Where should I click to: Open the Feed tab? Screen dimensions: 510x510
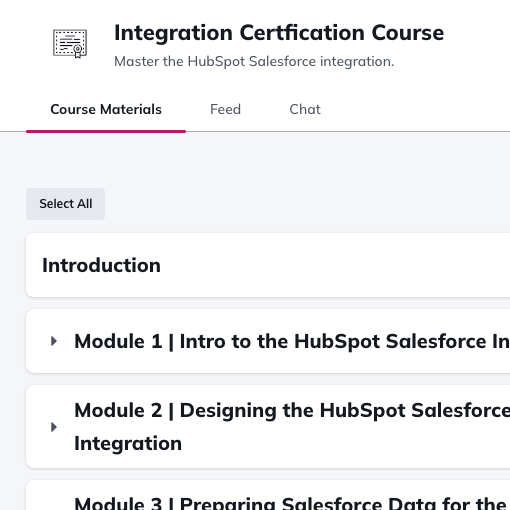pyautogui.click(x=225, y=109)
